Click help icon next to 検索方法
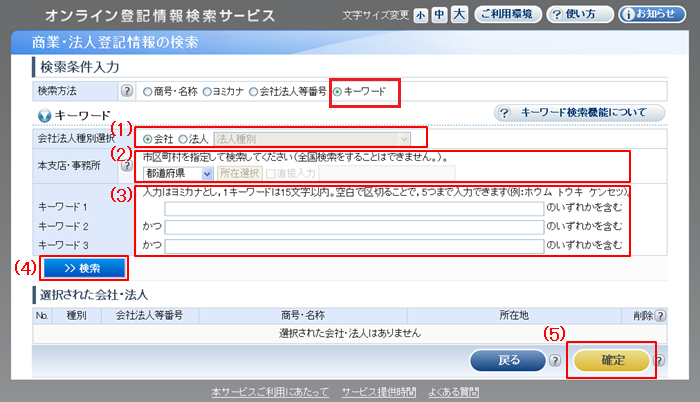Screen dimensions: 700x402 pos(127,91)
